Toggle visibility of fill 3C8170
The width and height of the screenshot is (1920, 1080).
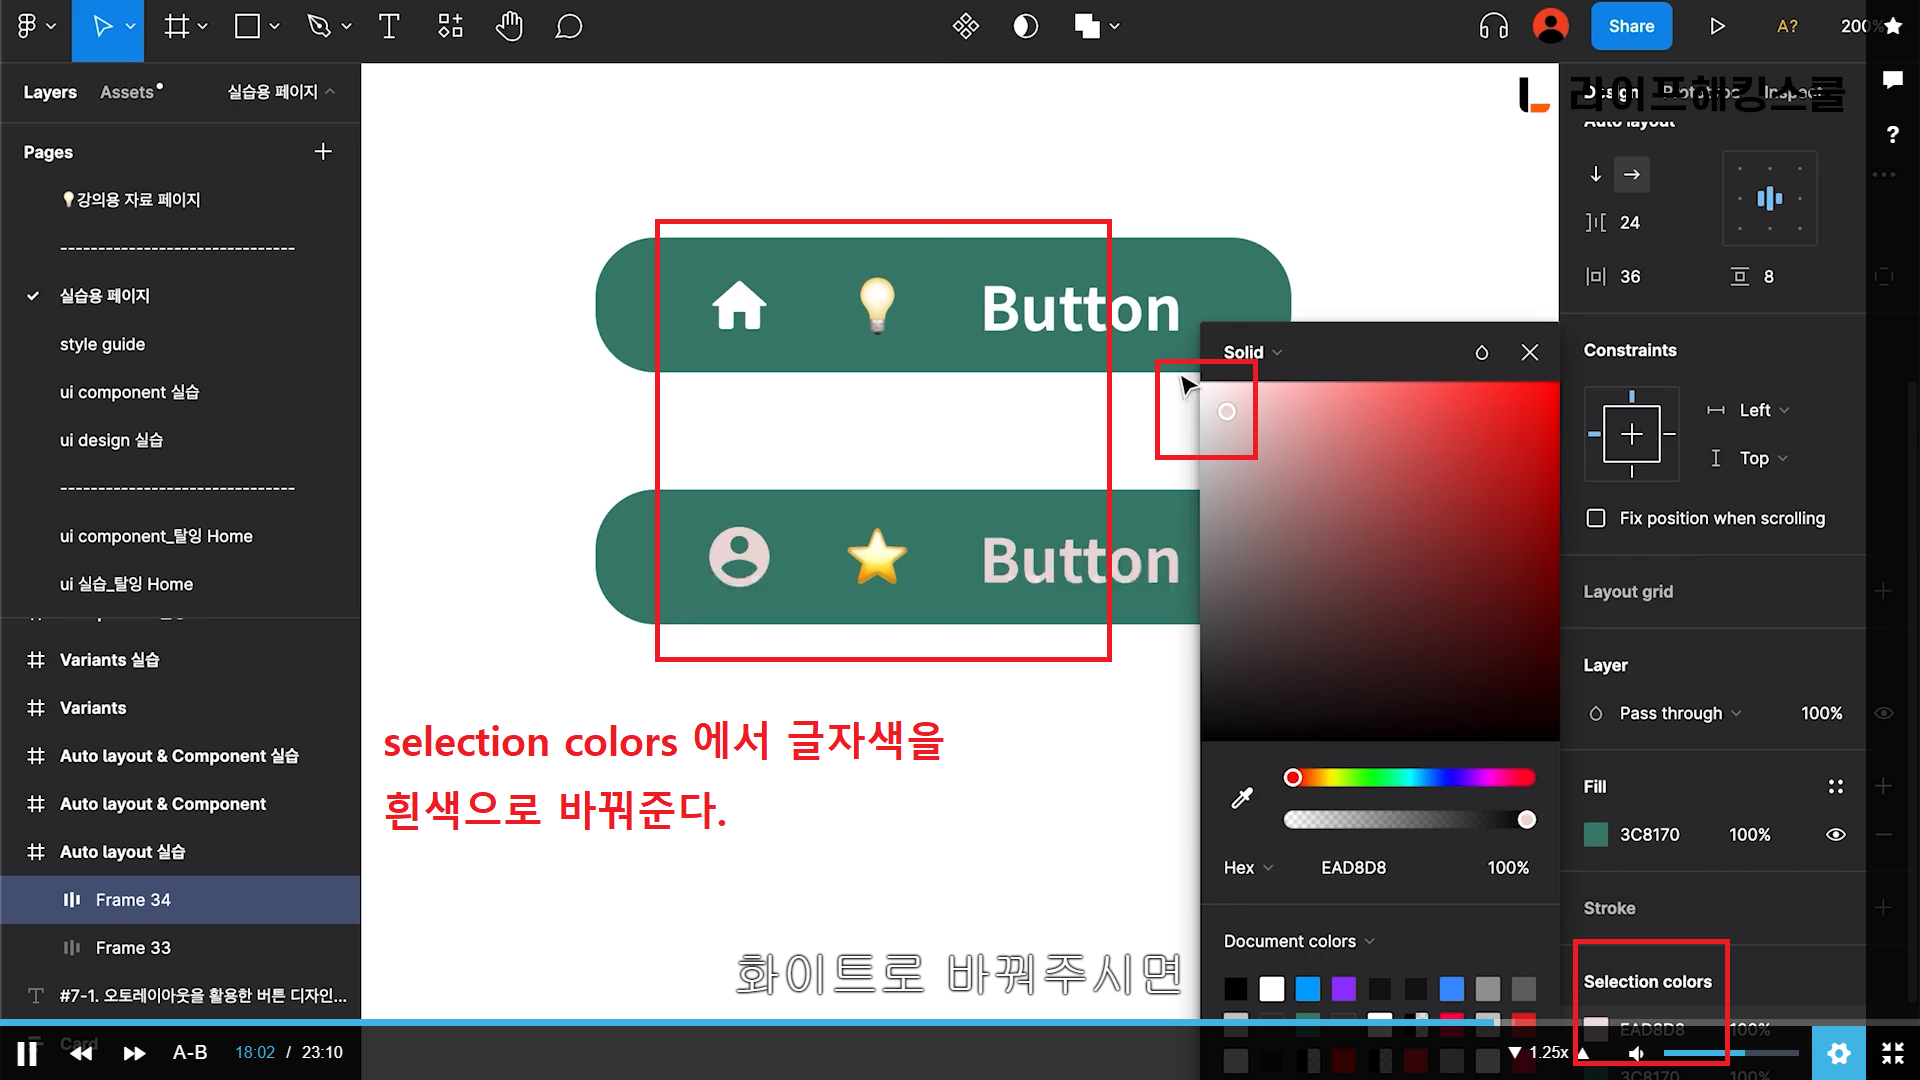pyautogui.click(x=1836, y=835)
